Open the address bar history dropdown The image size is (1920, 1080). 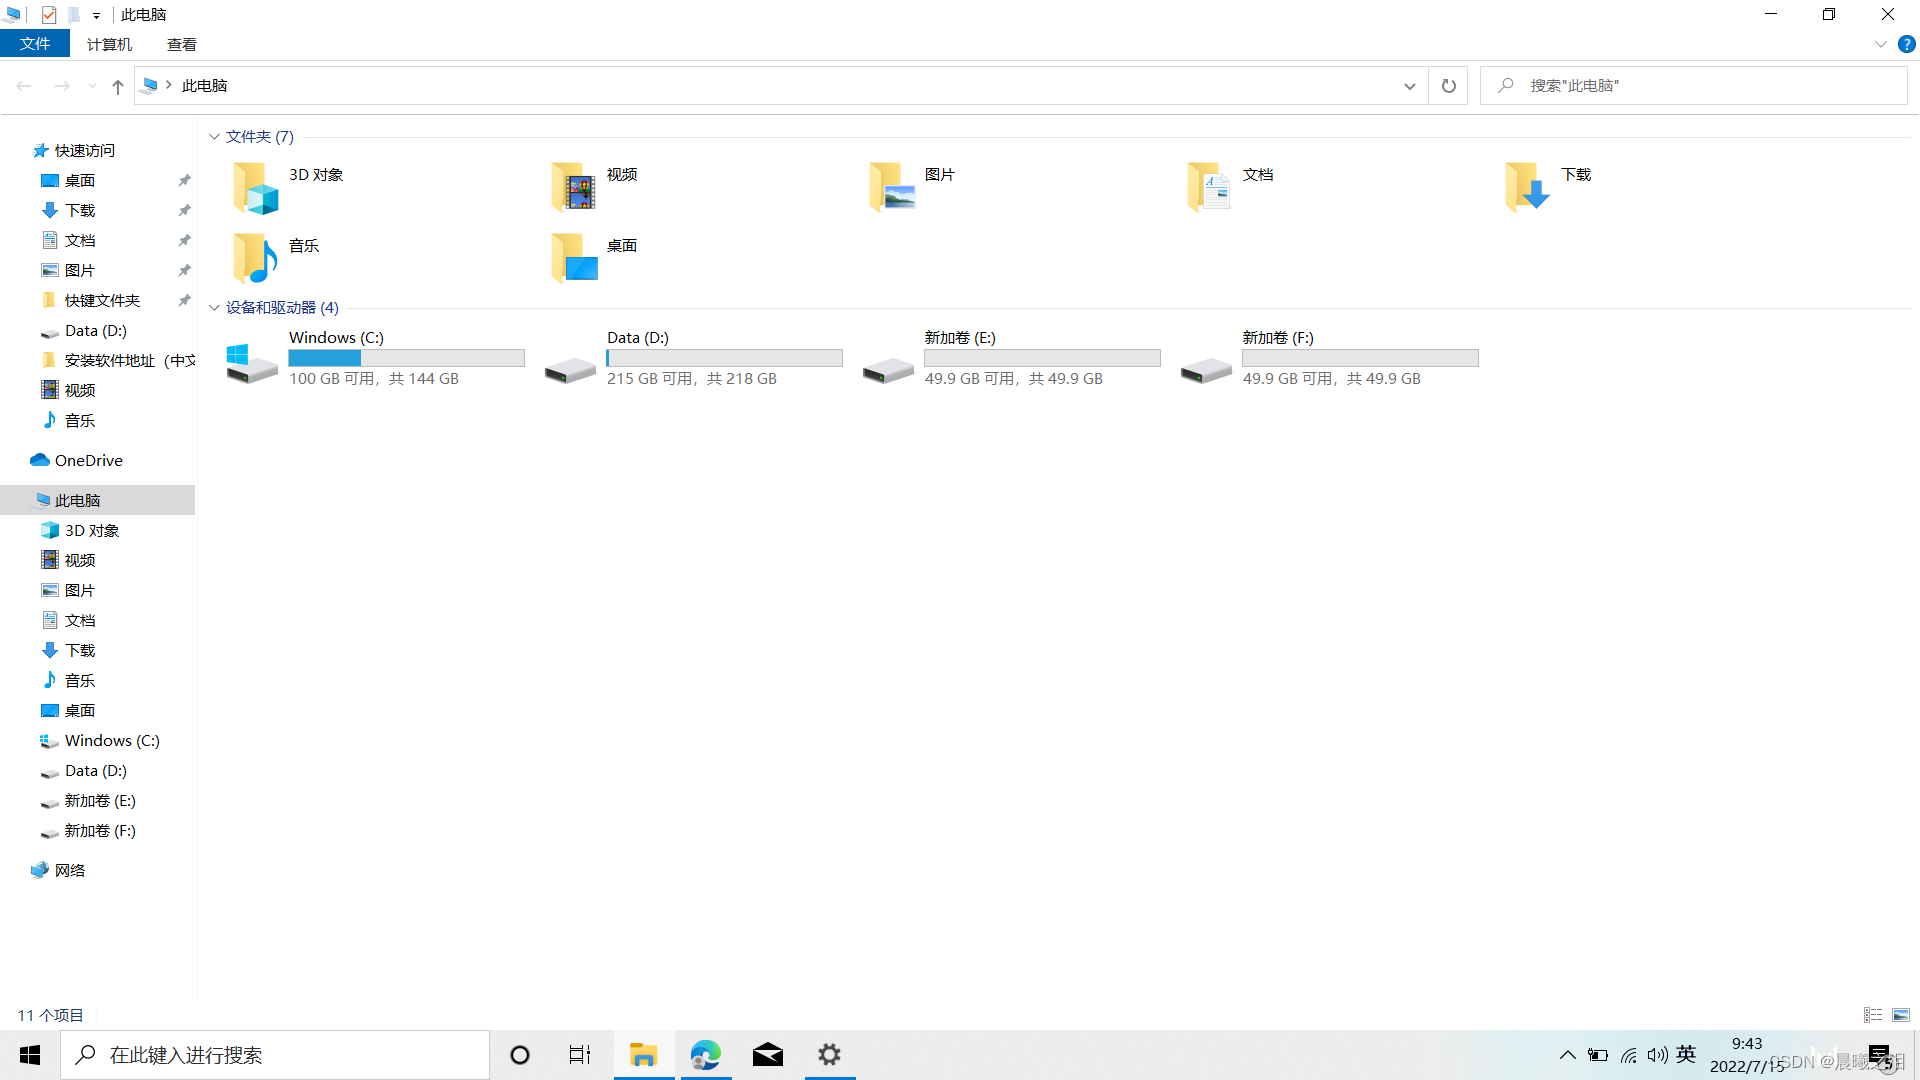click(x=1409, y=86)
